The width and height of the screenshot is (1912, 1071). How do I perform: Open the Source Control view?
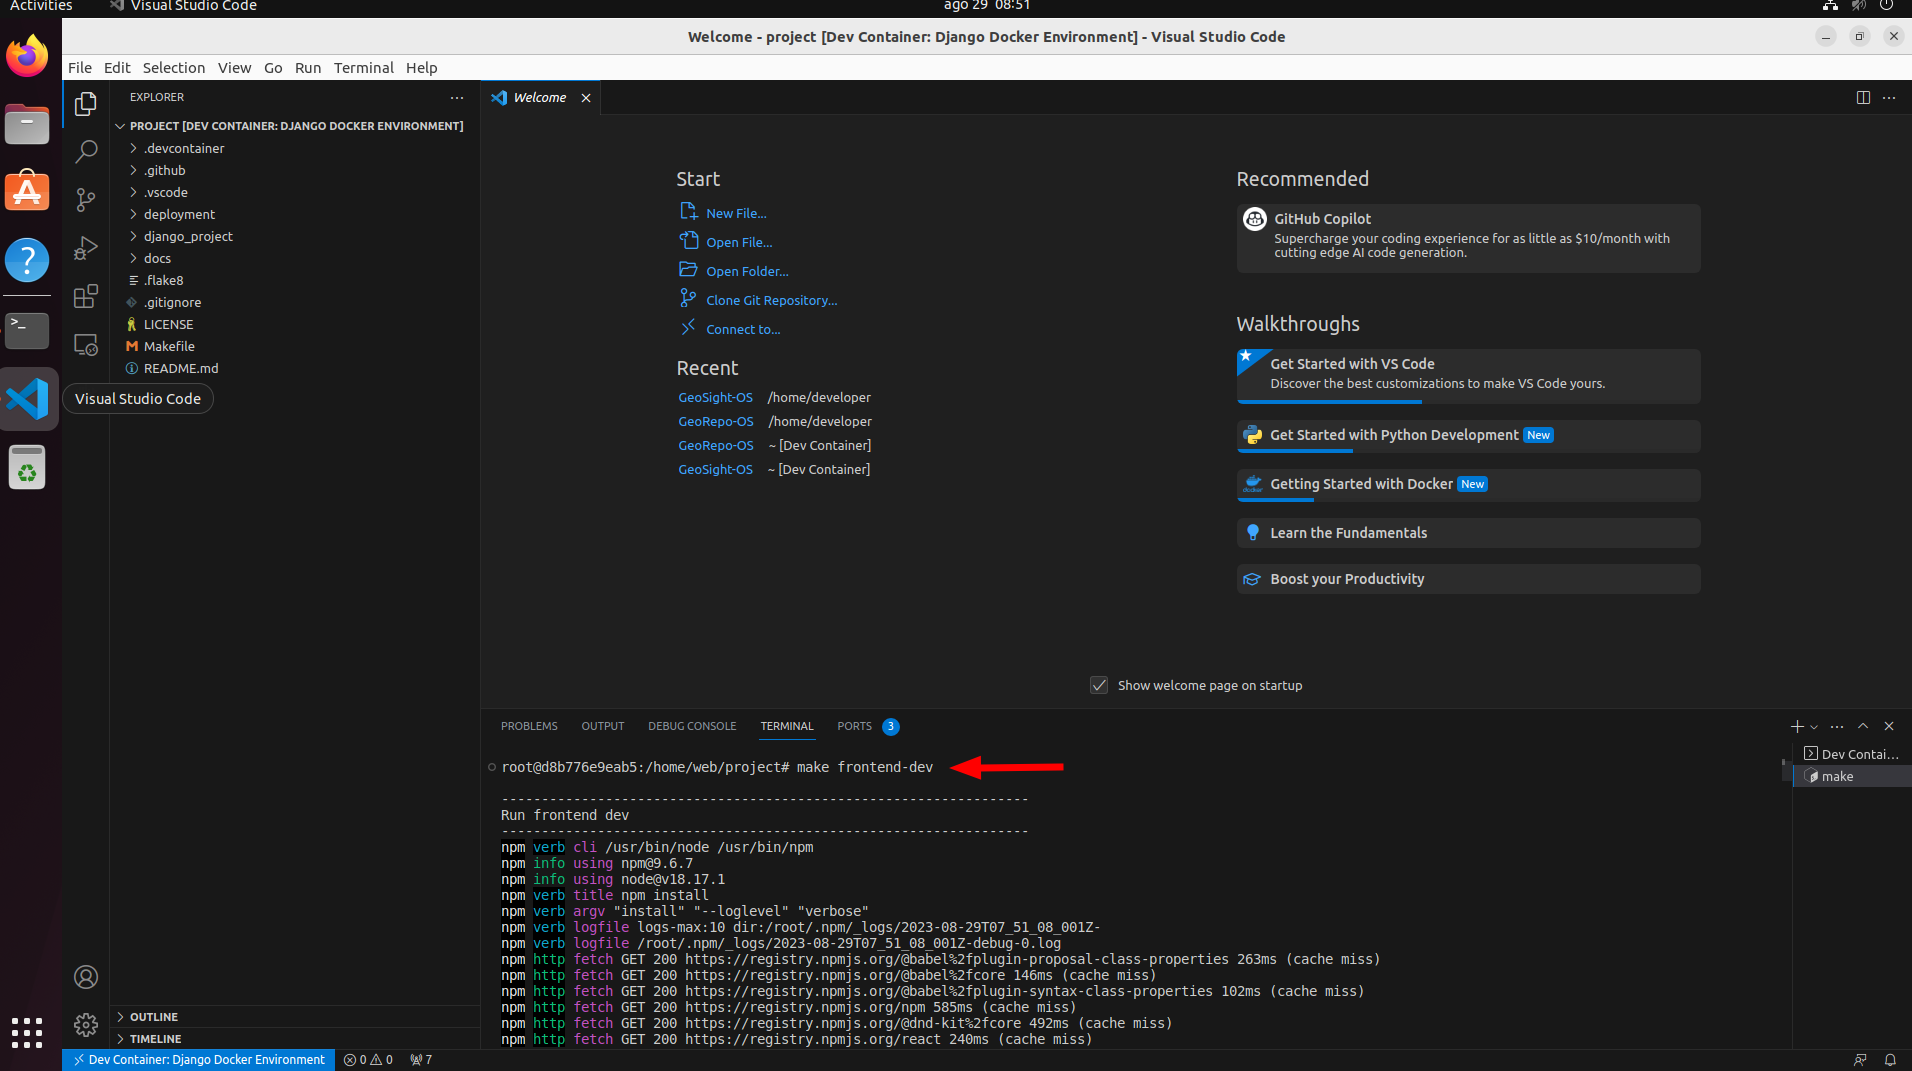pyautogui.click(x=86, y=200)
